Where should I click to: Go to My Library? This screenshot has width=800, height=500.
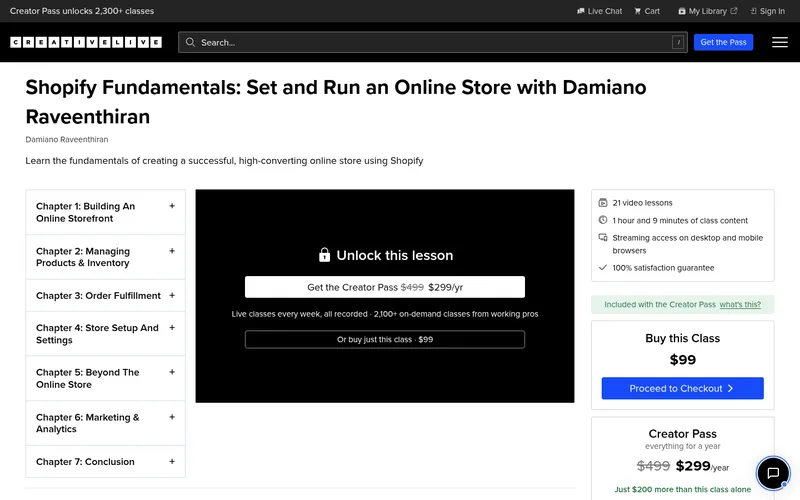point(708,11)
